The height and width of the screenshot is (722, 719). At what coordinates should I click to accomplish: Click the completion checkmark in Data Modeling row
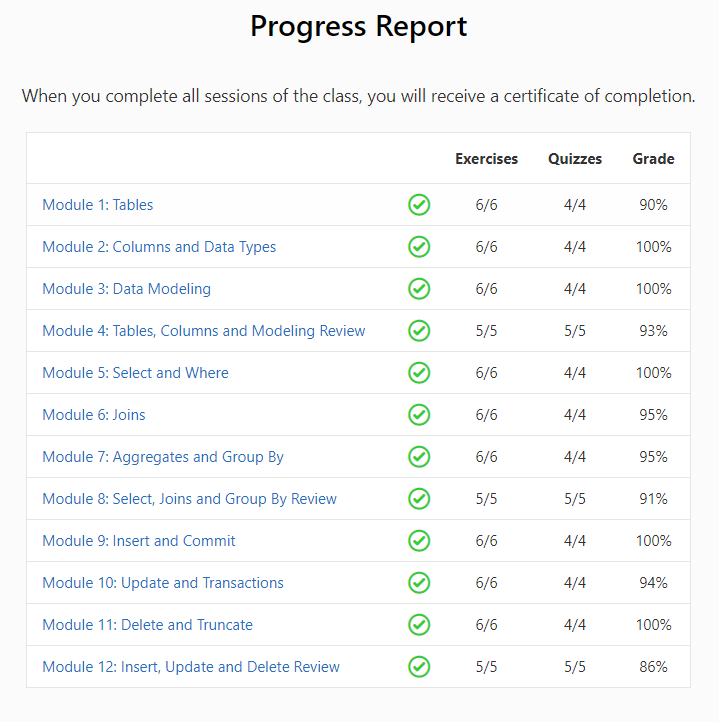click(419, 289)
